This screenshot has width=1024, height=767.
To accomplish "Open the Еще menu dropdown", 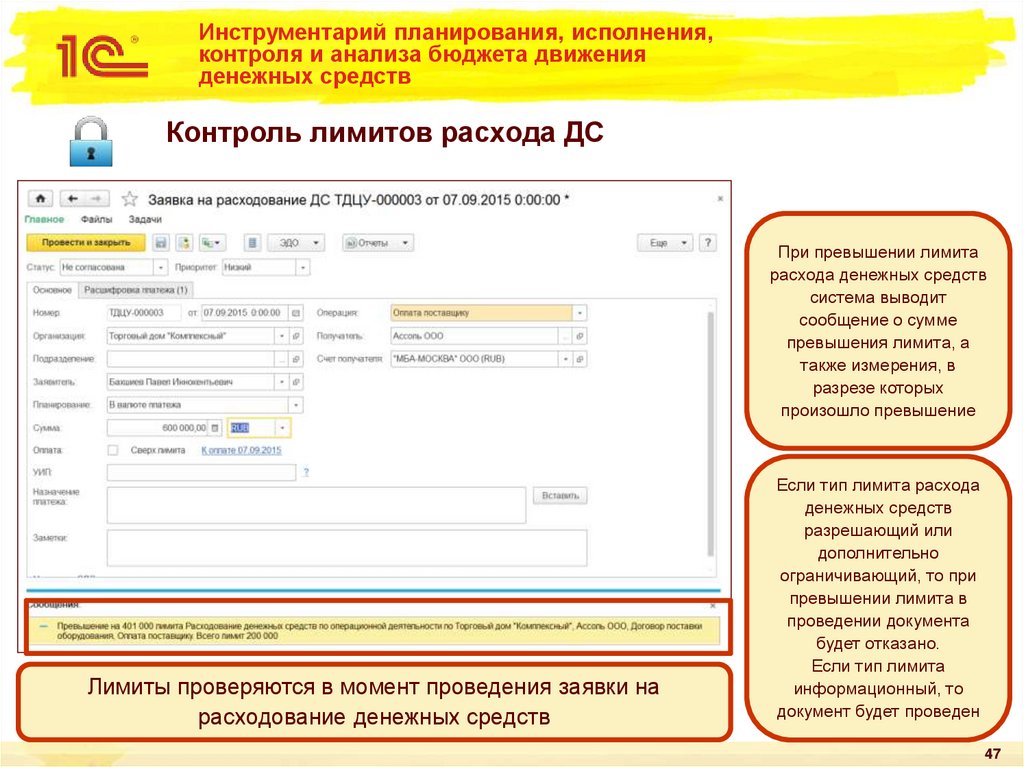I will [x=665, y=243].
